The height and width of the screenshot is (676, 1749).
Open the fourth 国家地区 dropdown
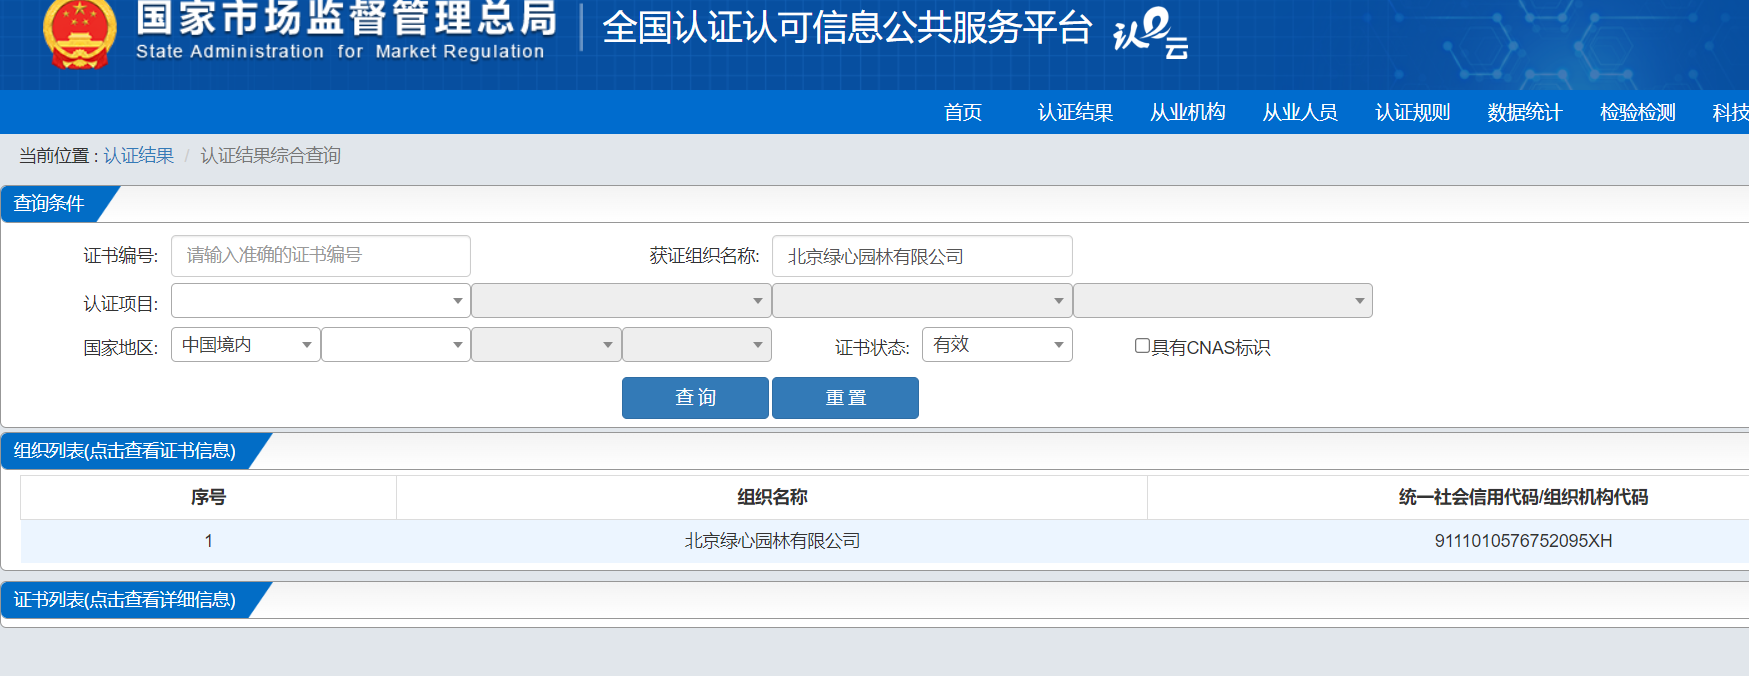(697, 345)
